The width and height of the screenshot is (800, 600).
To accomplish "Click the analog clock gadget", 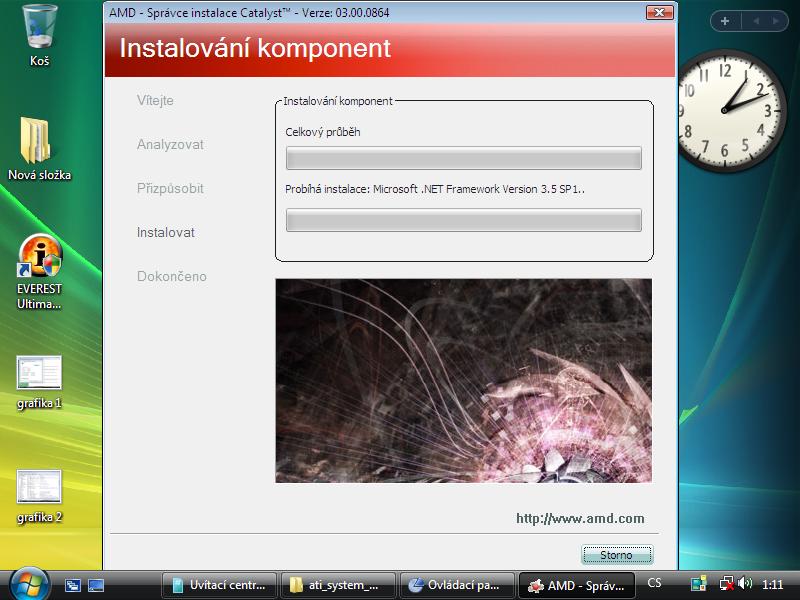I will click(x=730, y=110).
